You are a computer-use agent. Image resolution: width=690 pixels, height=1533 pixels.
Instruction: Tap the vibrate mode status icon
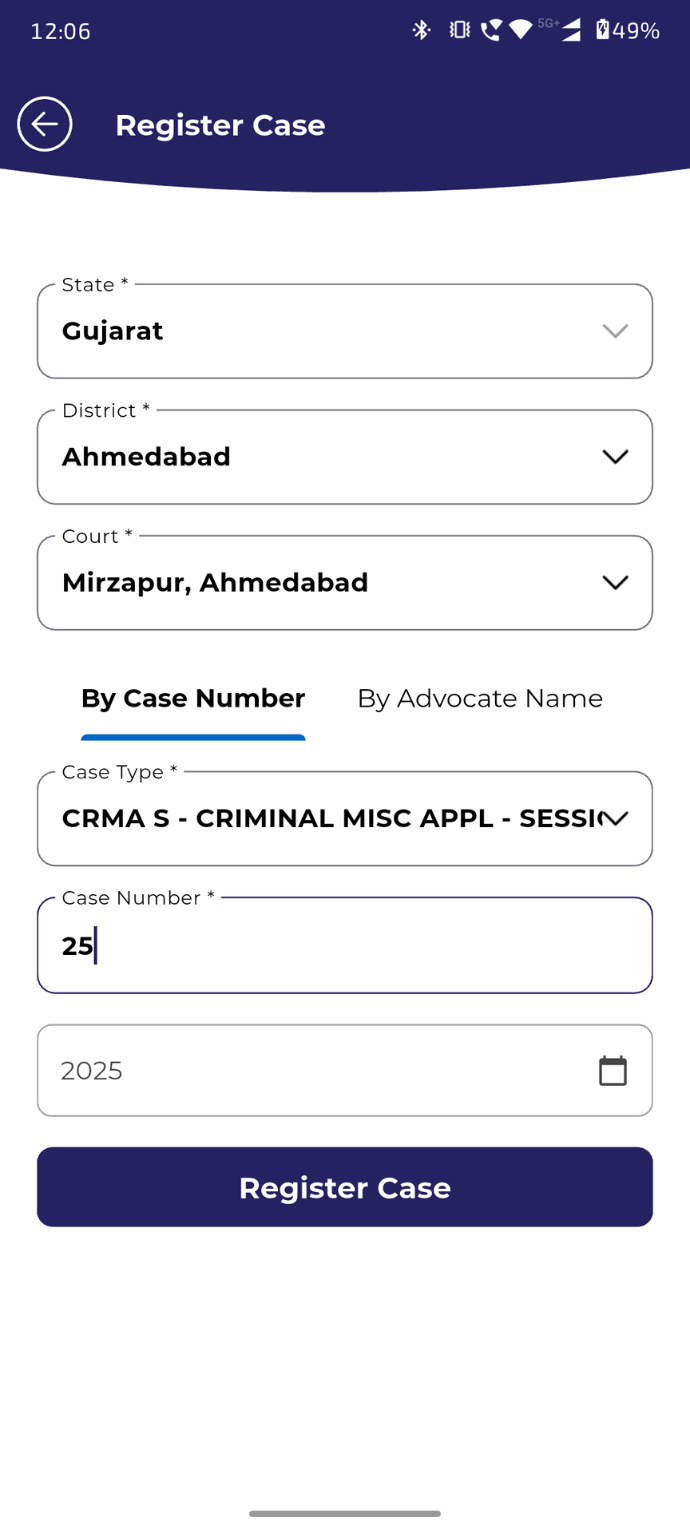pos(459,30)
